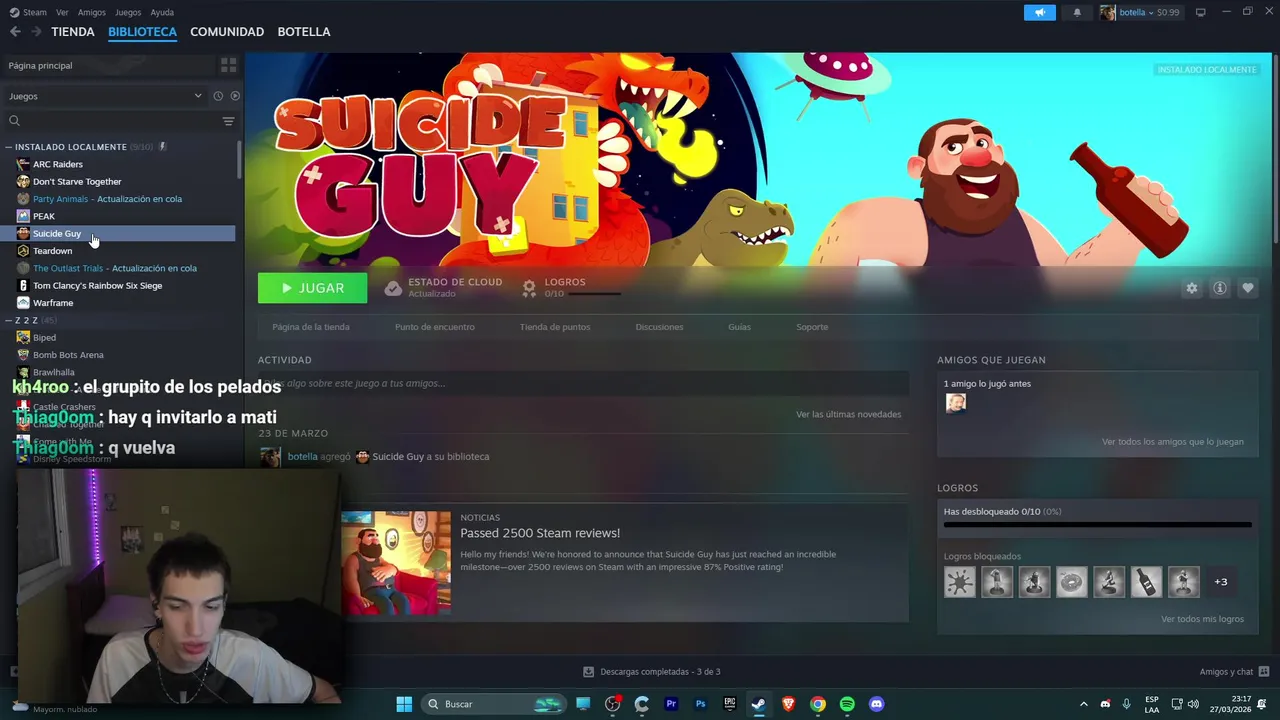Show ready-to-play games filter icon

(x=235, y=96)
